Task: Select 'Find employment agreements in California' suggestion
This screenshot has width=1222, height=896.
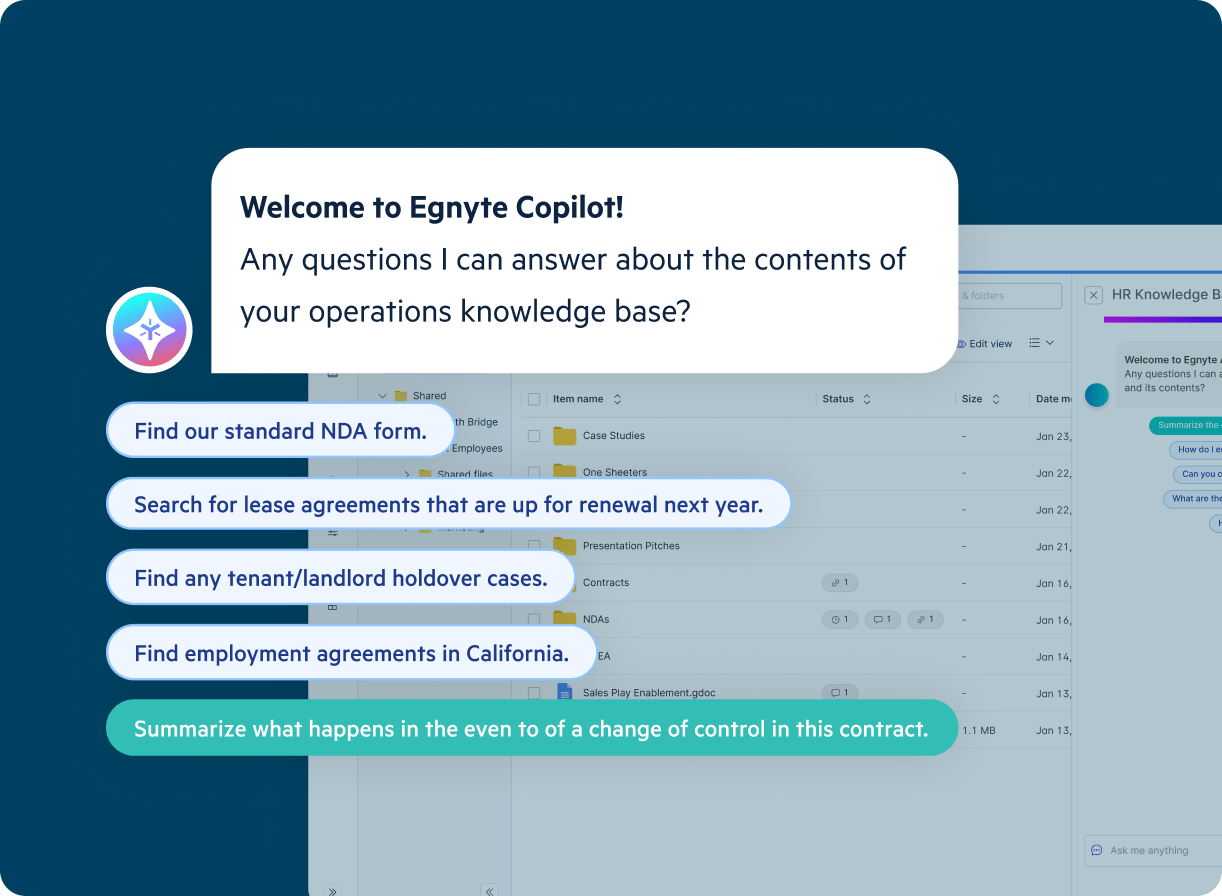Action: tap(351, 653)
